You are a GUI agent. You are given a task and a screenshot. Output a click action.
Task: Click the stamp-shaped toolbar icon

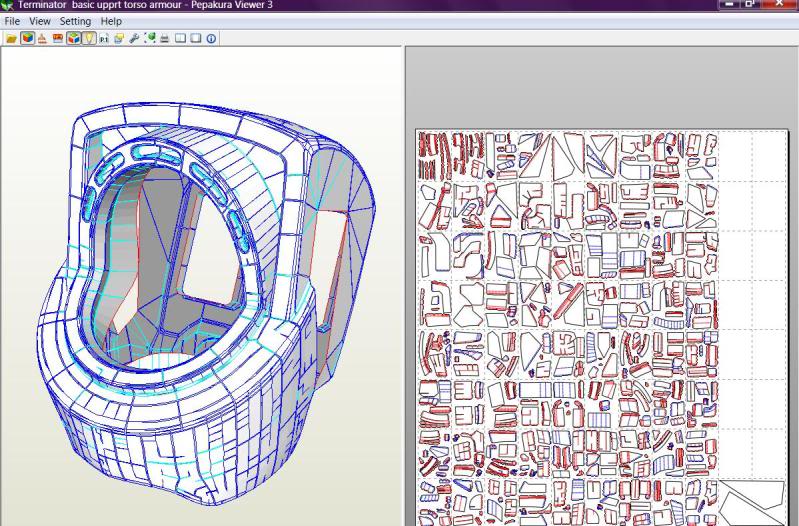(x=42, y=39)
